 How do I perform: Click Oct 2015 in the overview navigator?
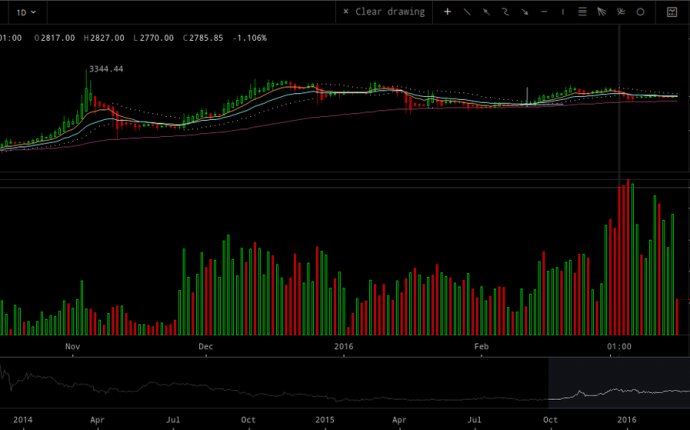(x=550, y=420)
